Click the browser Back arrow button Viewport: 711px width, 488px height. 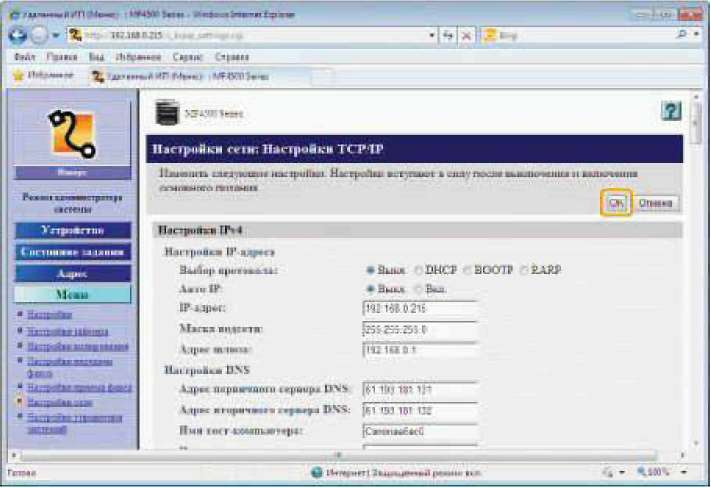pos(17,35)
